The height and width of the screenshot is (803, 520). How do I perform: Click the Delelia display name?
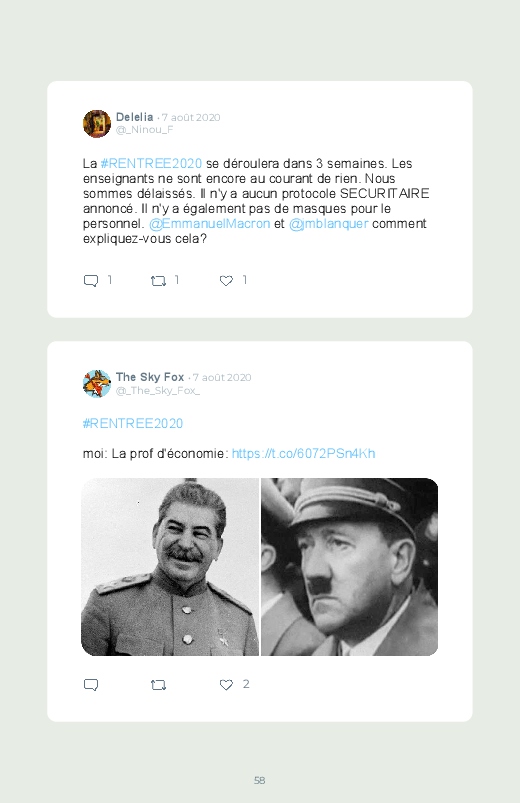(134, 117)
